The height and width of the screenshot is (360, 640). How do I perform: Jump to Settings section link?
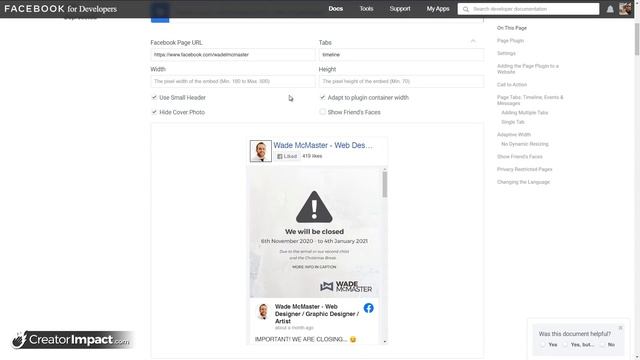coord(506,53)
